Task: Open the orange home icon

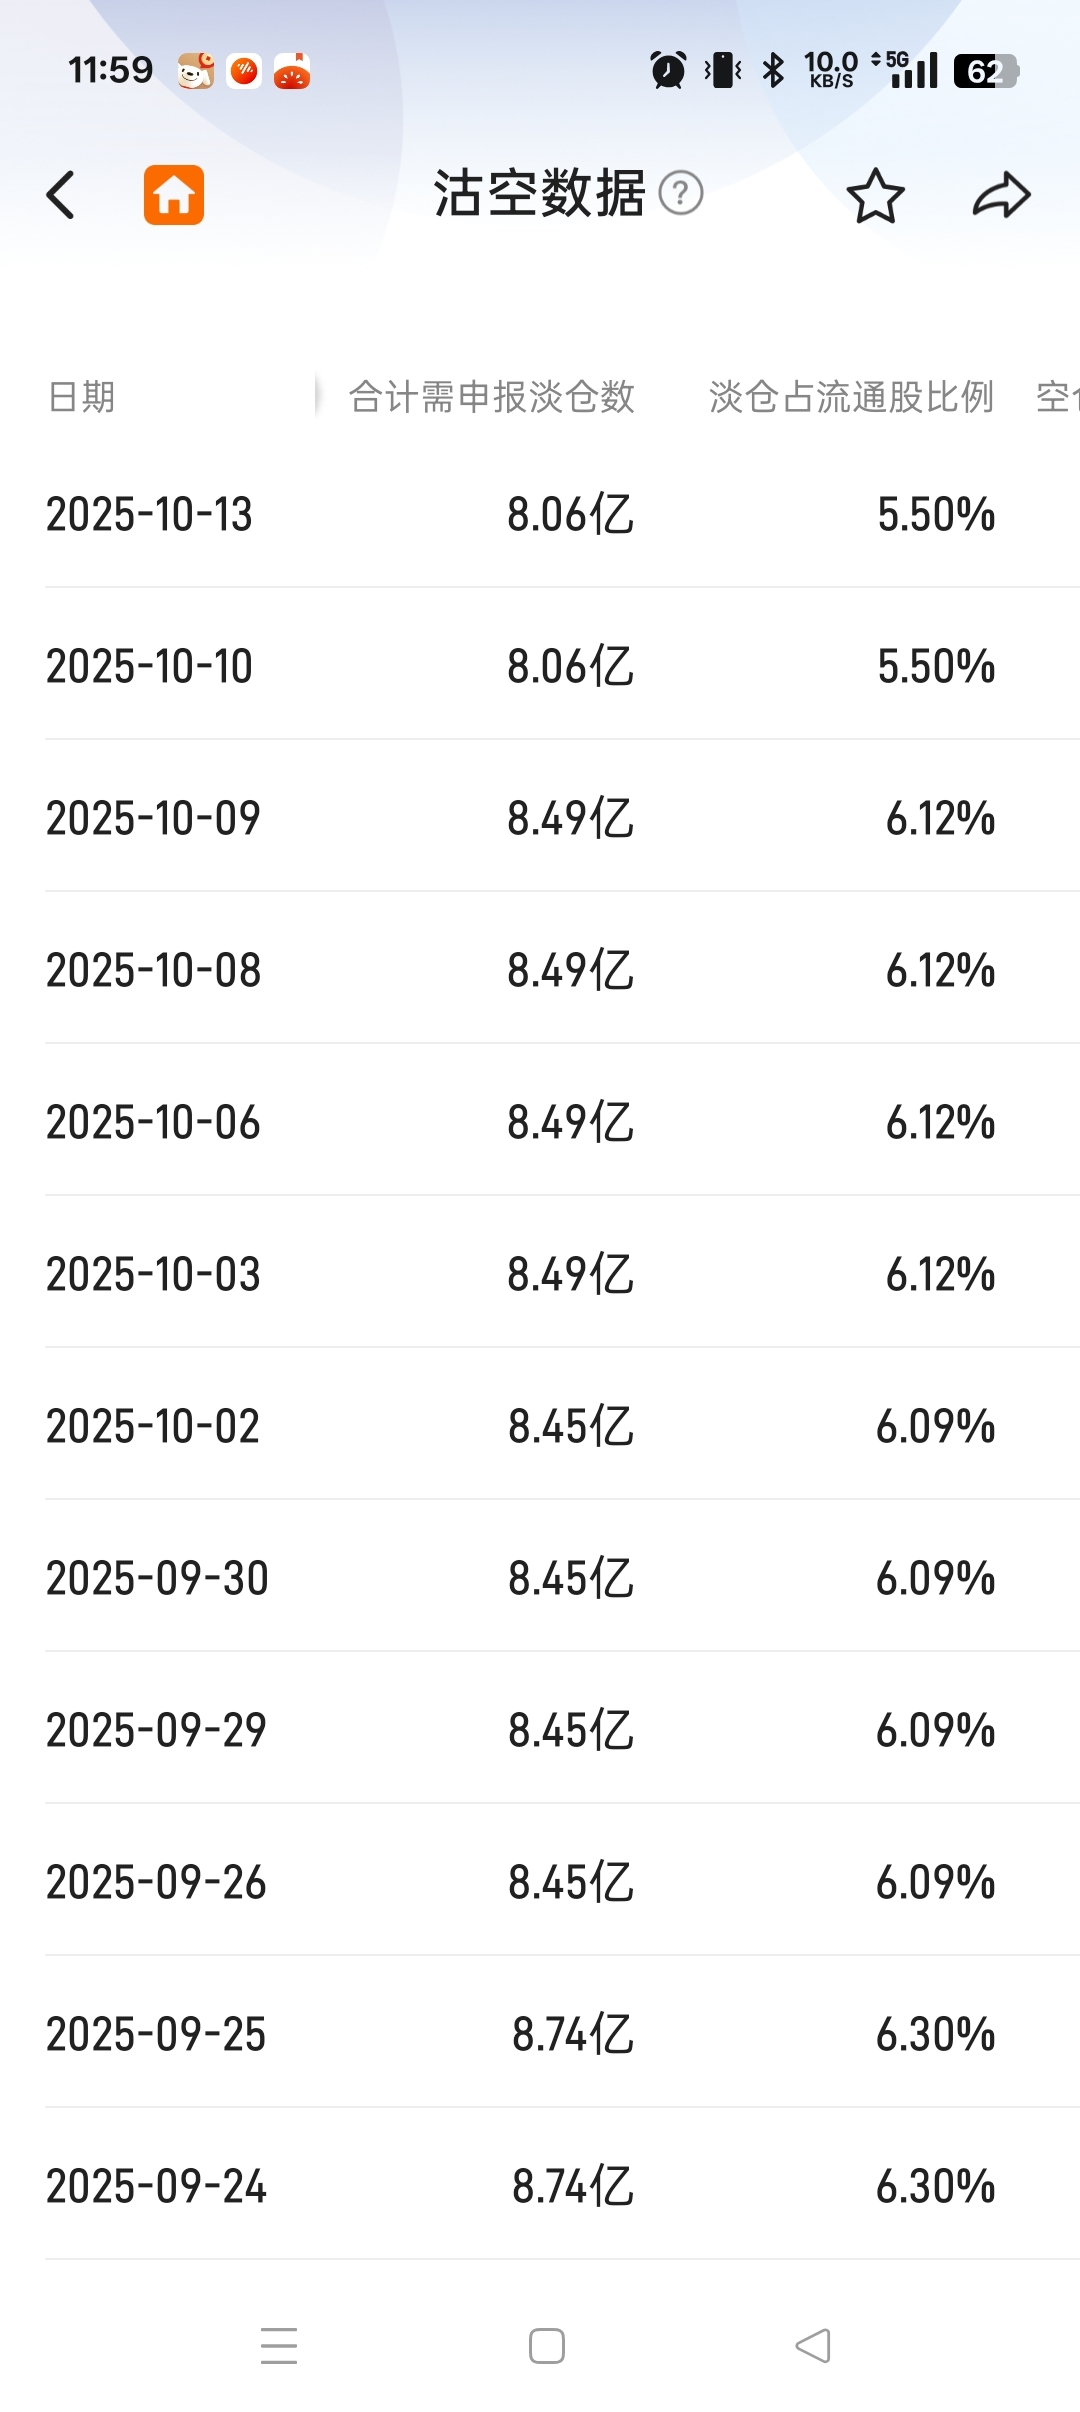Action: coord(174,195)
